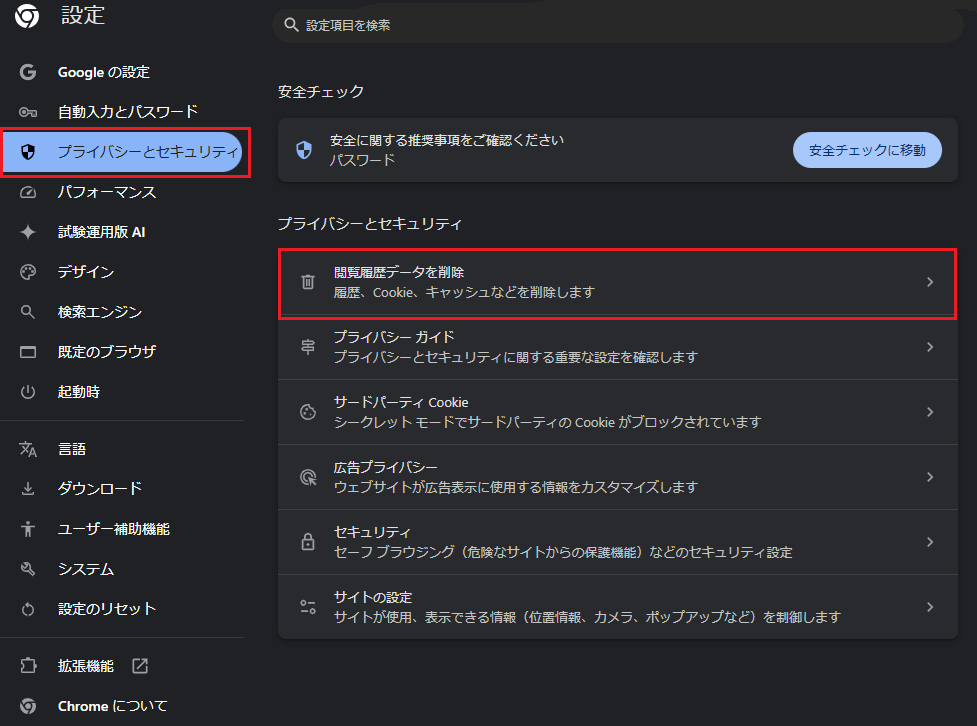Click the translate icon for 言語
977x726 pixels.
point(28,449)
